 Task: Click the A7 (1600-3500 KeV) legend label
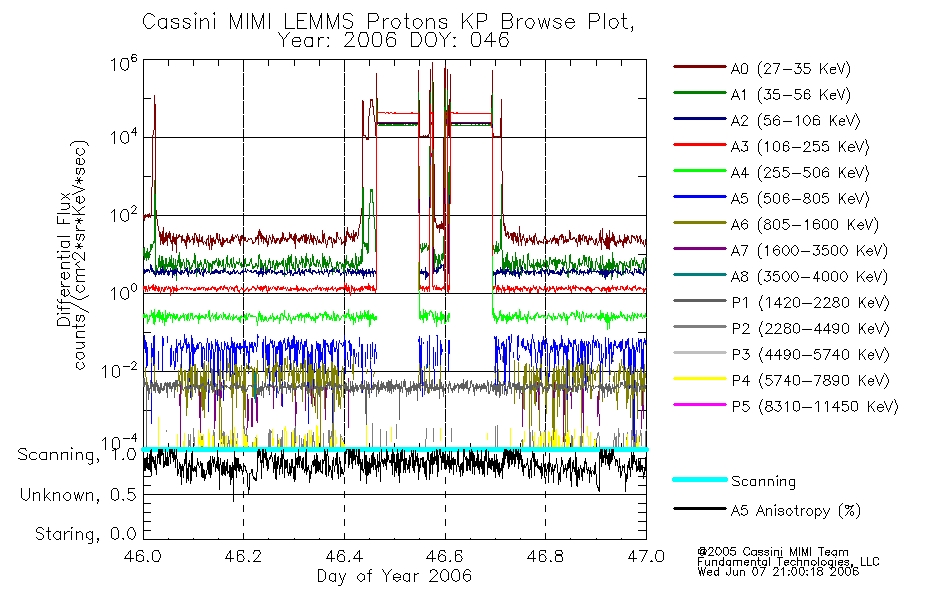point(809,252)
